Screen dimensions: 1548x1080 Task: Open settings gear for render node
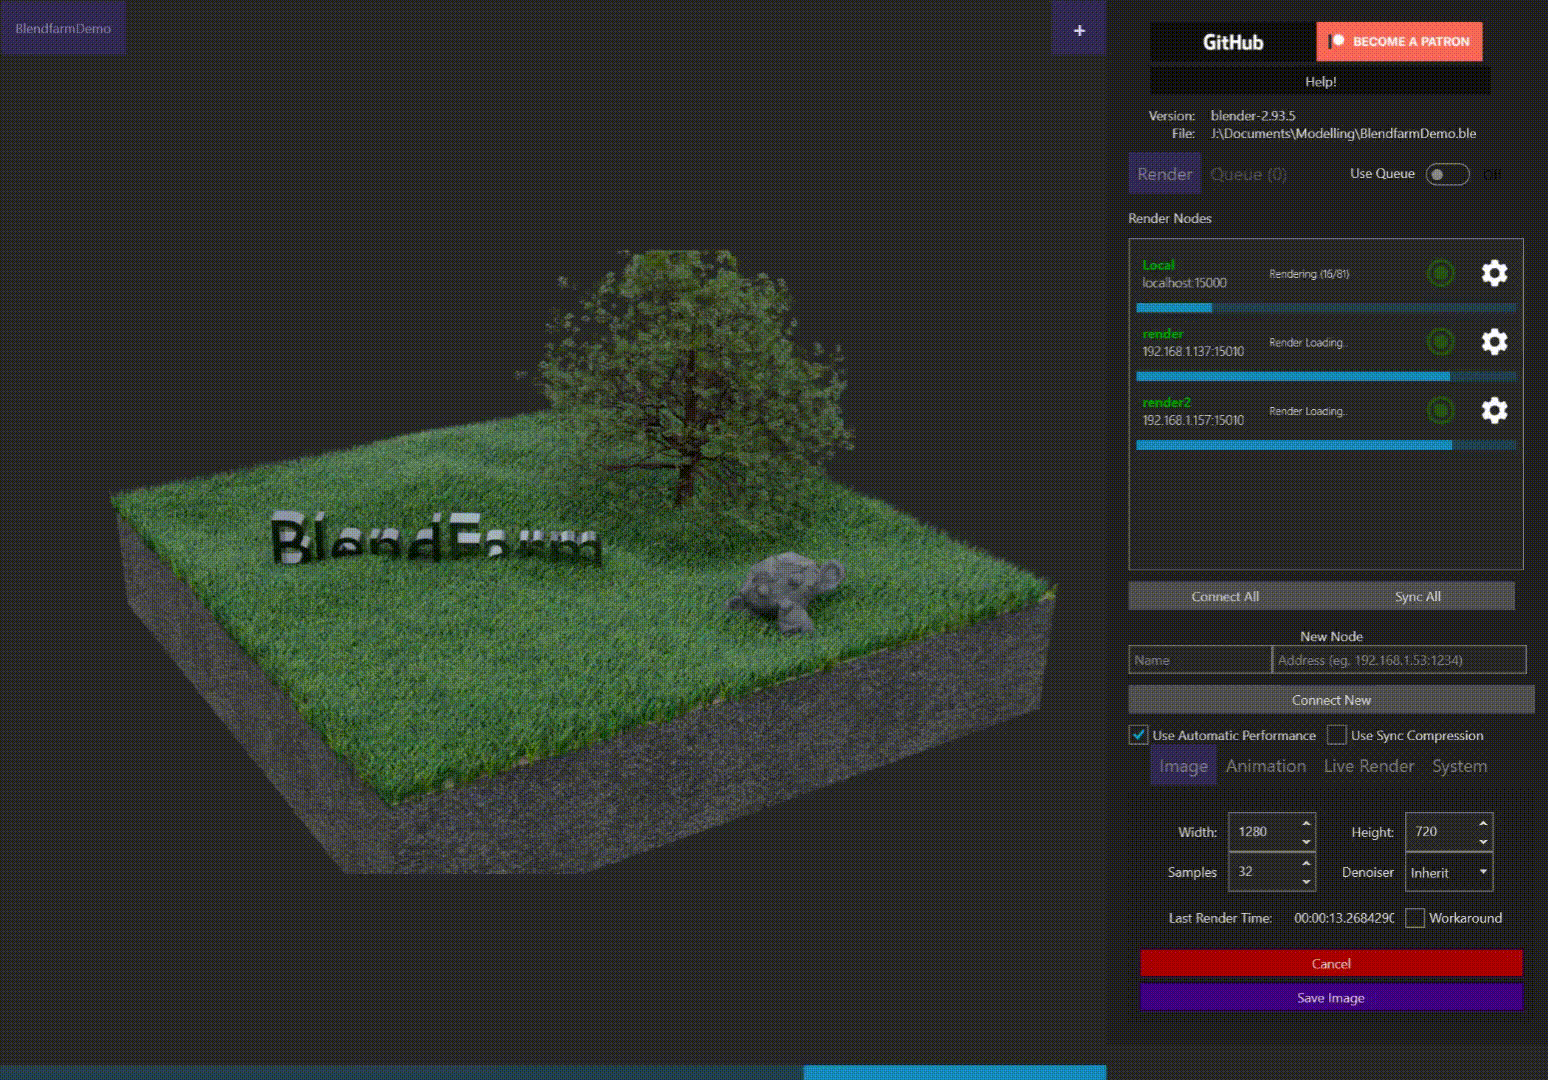tap(1494, 342)
